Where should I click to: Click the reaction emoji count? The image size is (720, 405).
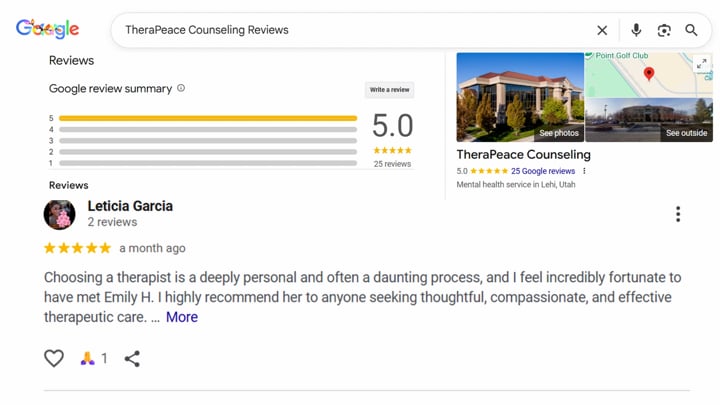(x=94, y=358)
